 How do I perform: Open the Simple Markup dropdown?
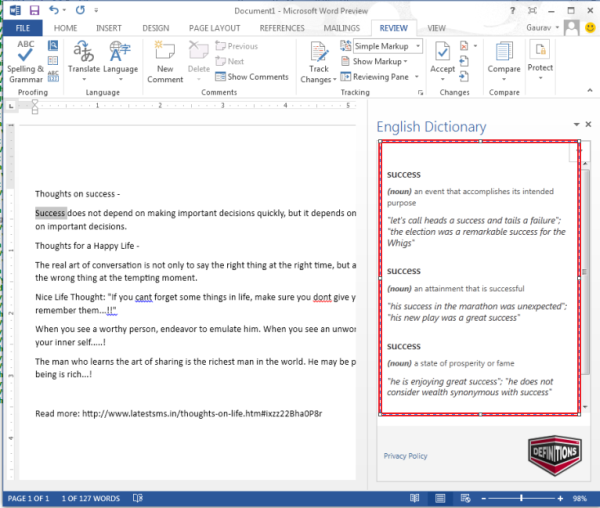[388, 46]
